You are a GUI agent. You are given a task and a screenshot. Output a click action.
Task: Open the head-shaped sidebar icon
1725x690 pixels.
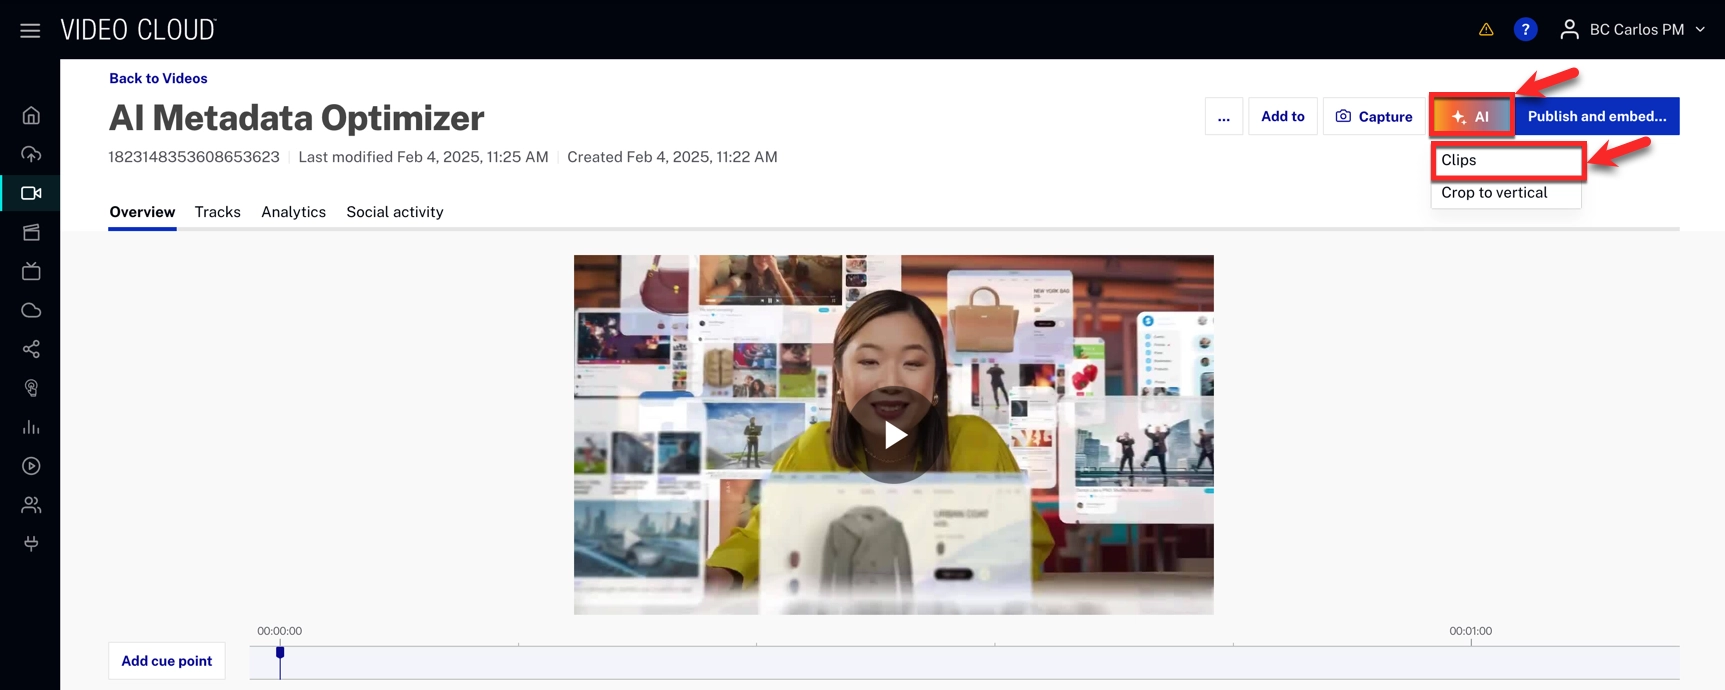coord(31,388)
